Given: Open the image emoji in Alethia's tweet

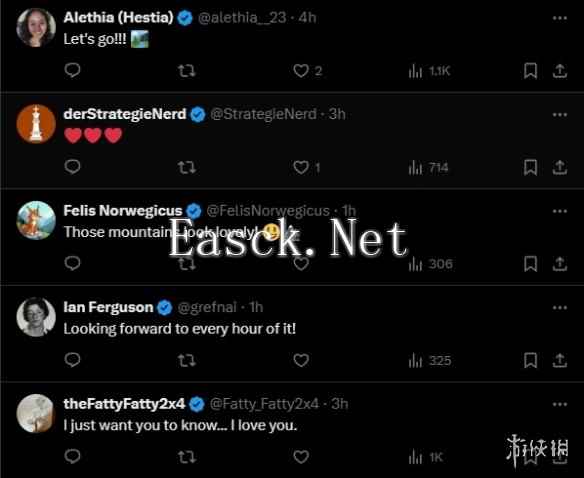Looking at the screenshot, I should tap(140, 39).
